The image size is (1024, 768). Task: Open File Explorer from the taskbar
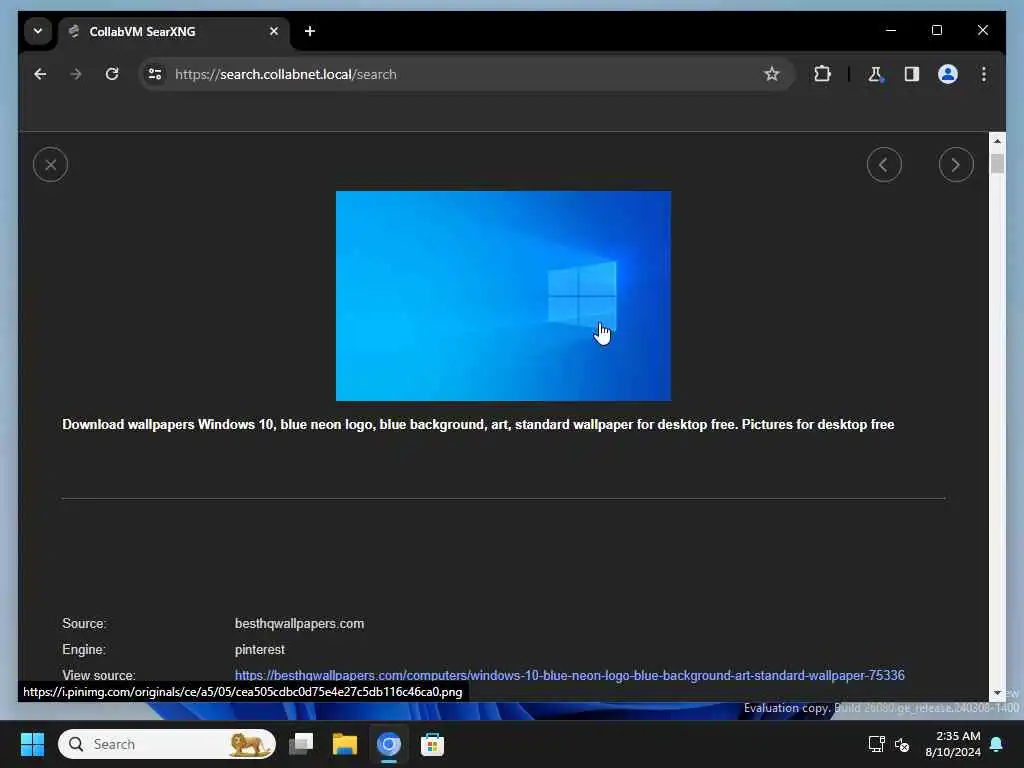[x=344, y=744]
